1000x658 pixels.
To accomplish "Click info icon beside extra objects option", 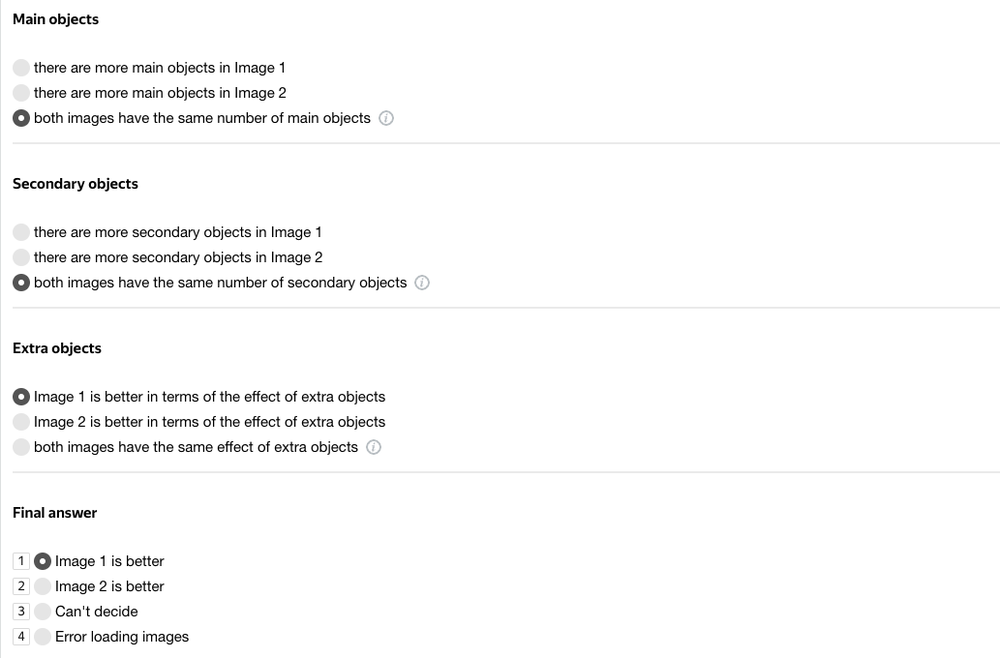I will (x=374, y=447).
